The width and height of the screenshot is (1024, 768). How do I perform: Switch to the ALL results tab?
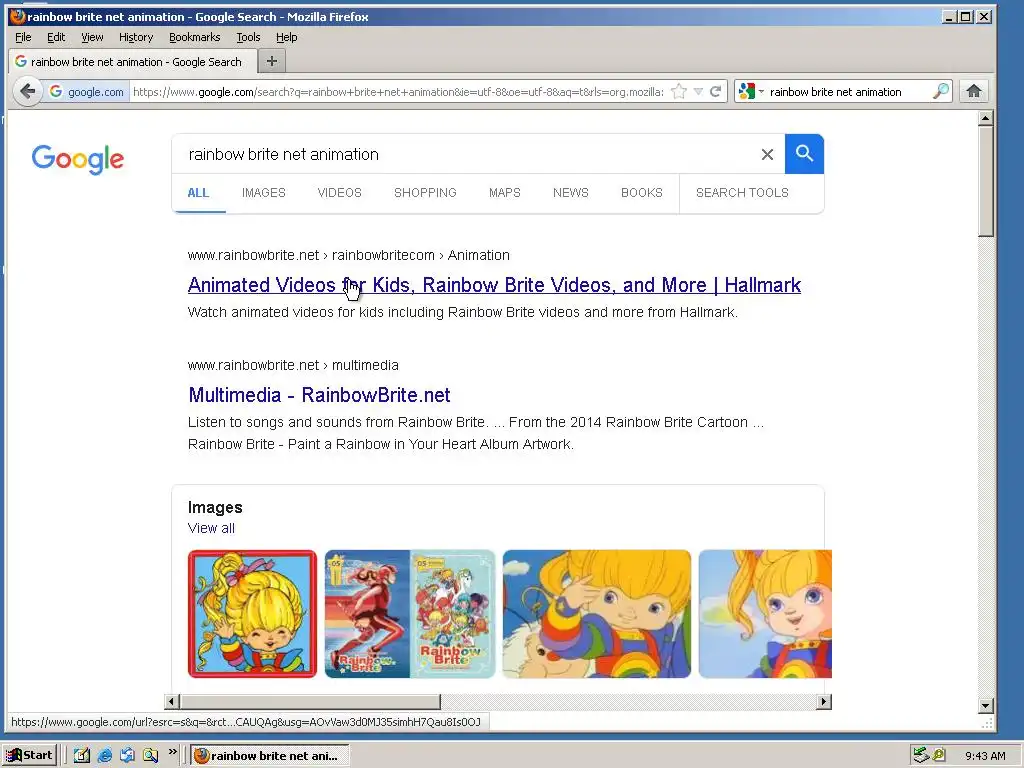click(x=198, y=193)
